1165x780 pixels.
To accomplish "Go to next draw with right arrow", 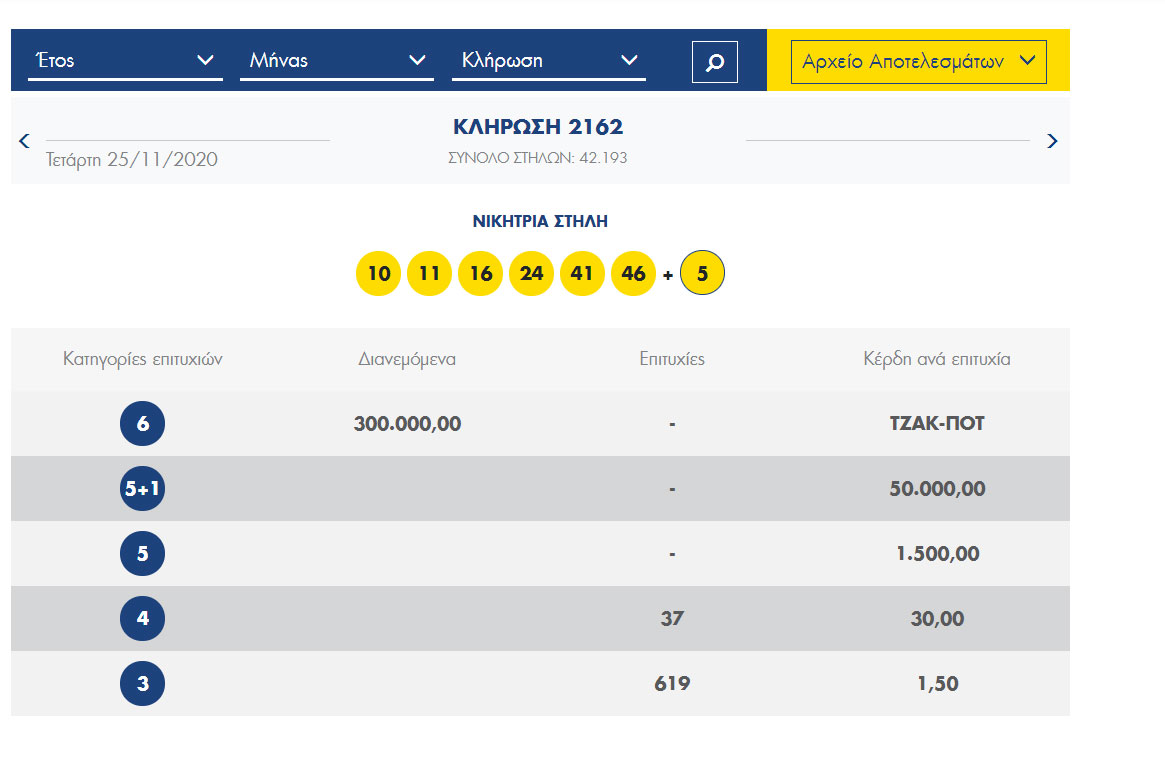I will coord(1052,141).
